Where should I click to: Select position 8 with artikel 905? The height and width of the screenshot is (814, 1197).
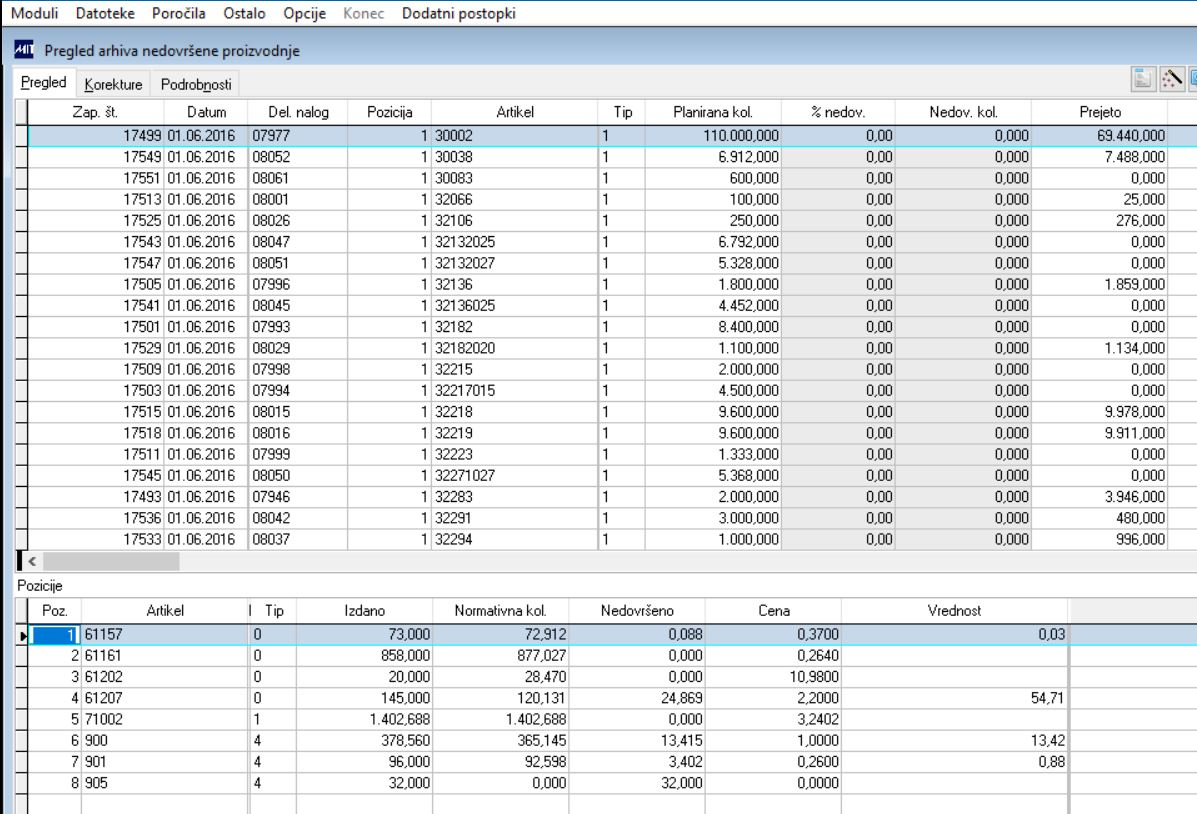coord(548,783)
